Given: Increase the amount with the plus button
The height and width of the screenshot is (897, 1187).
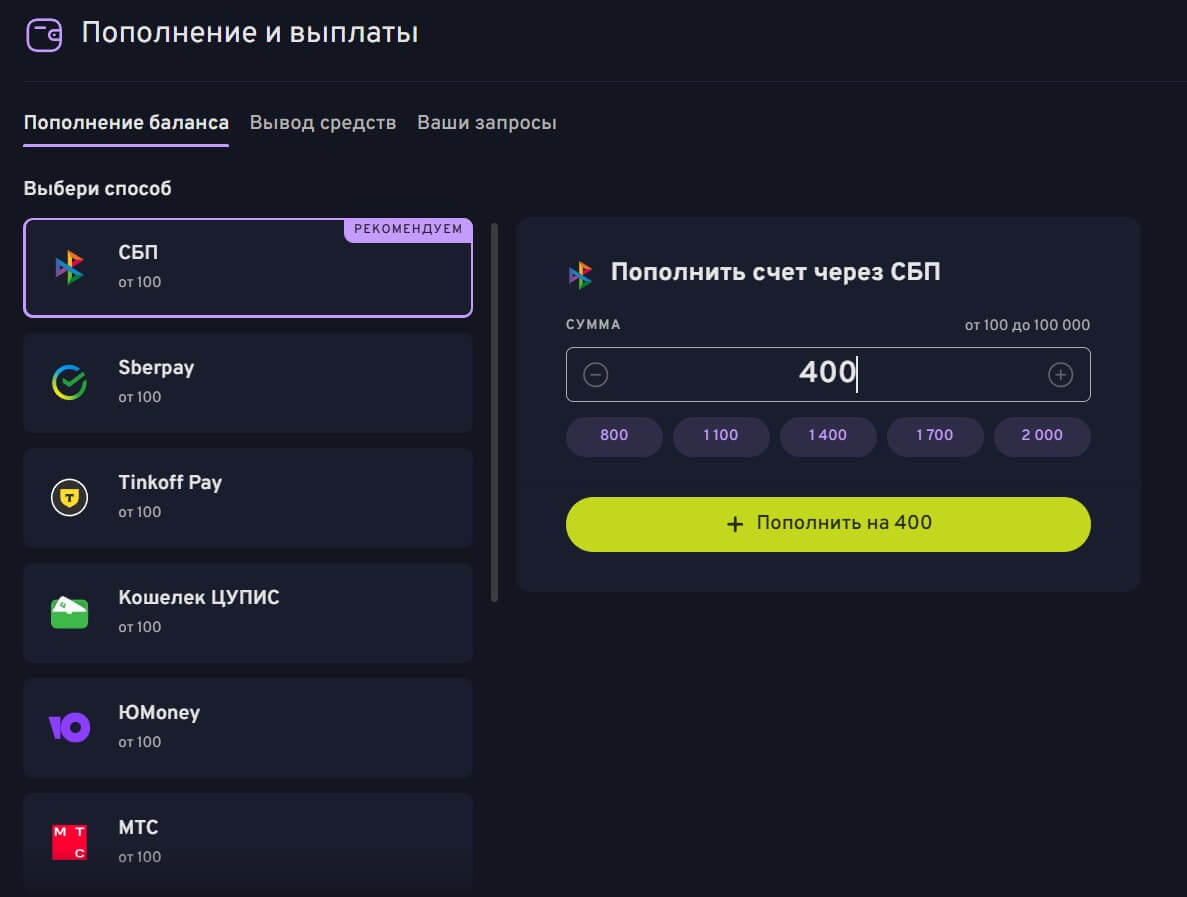Looking at the screenshot, I should tap(1060, 375).
